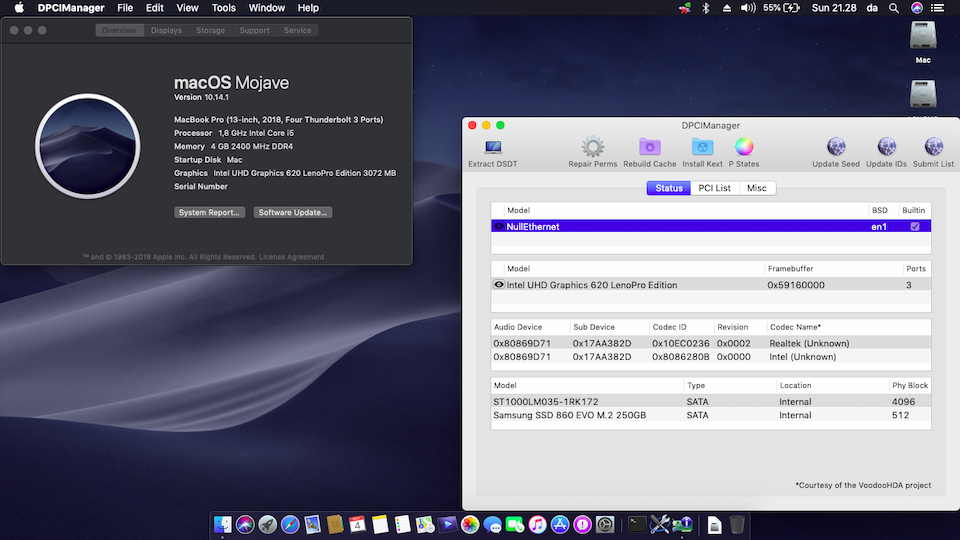Open iTunes from the dock
Image resolution: width=960 pixels, height=540 pixels.
point(538,525)
